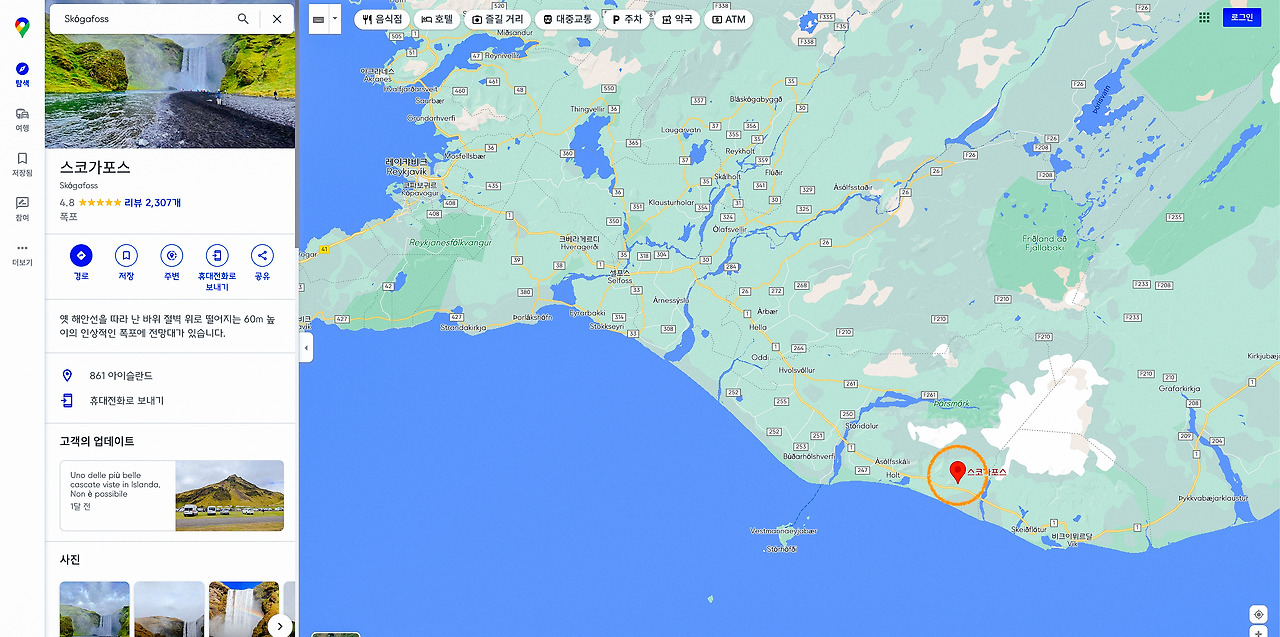Open the 탐색 explore sidebar item
The image size is (1280, 637).
point(22,74)
